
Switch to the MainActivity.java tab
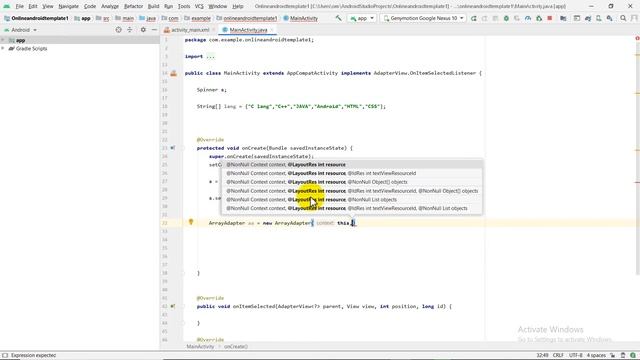(248, 30)
